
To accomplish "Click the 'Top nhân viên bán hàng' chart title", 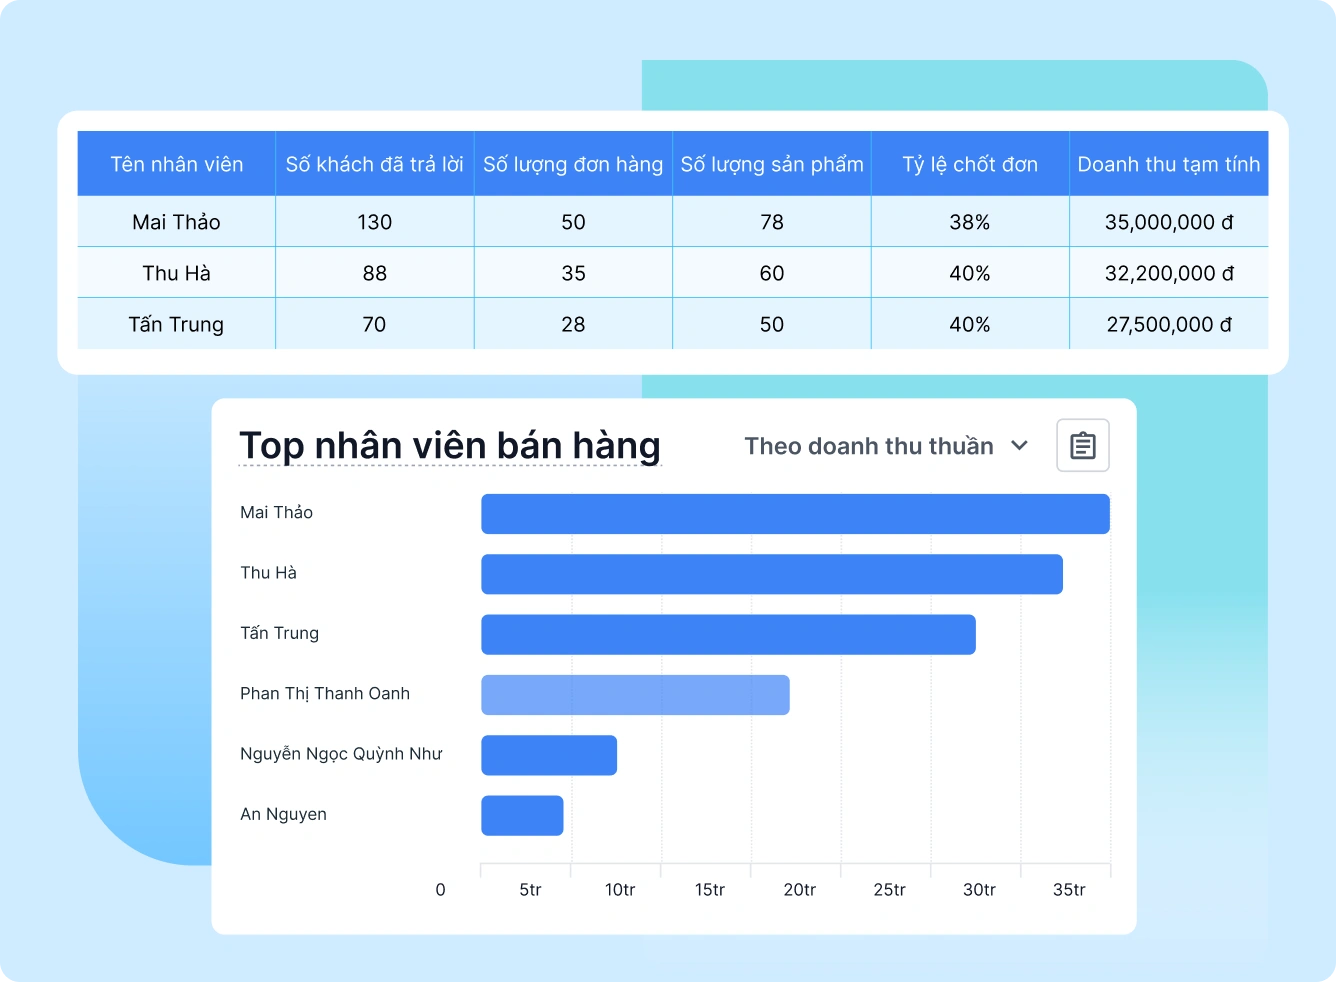I will 449,445.
